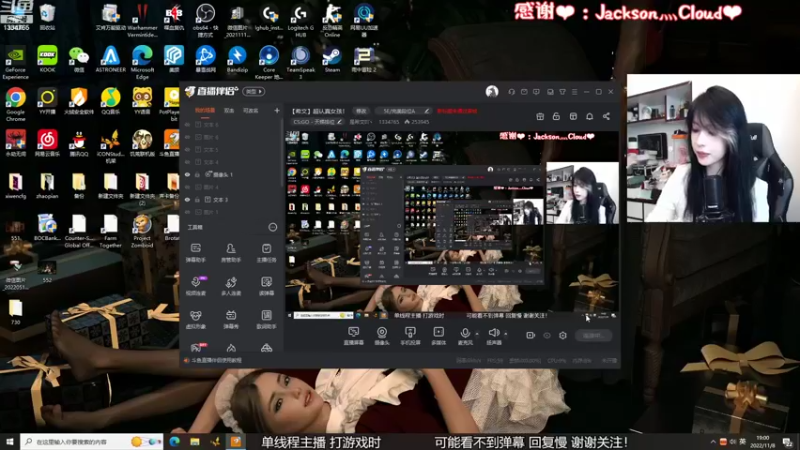Open File Explorer from the taskbar
The height and width of the screenshot is (450, 800).
point(195,441)
